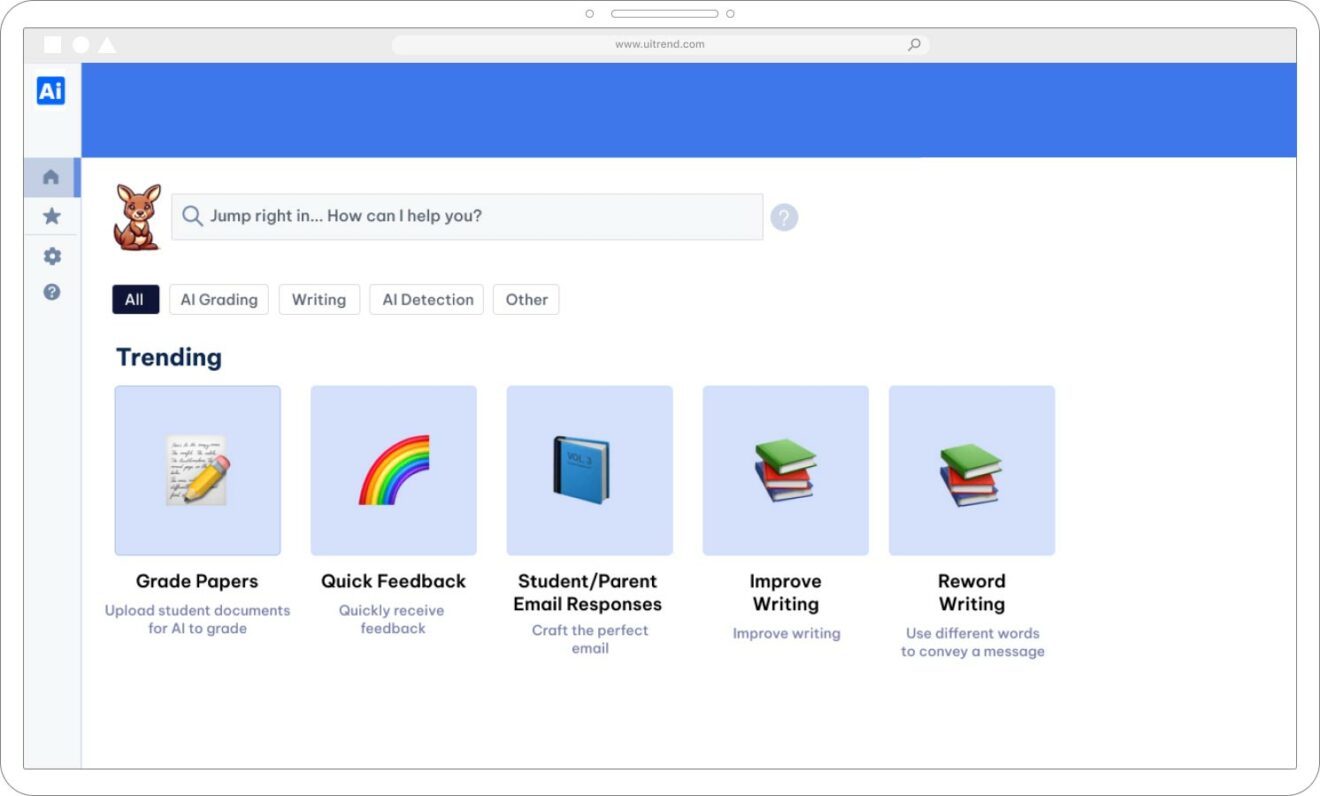Image resolution: width=1320 pixels, height=796 pixels.
Task: Select the All filter chip
Action: tap(135, 299)
